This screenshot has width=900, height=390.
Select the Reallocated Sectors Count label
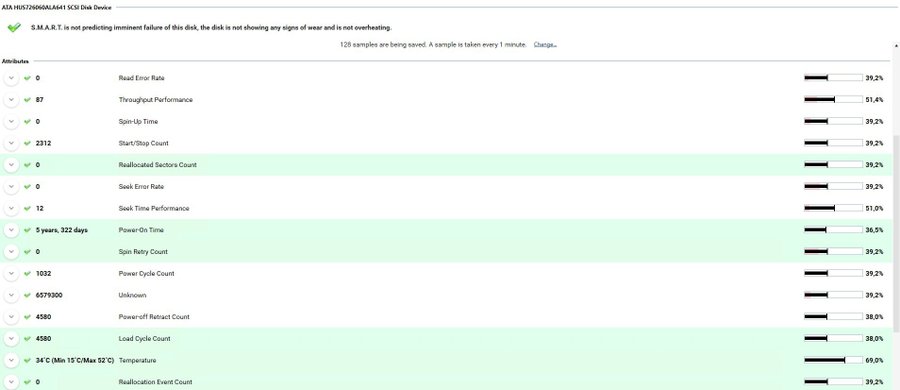(x=157, y=165)
